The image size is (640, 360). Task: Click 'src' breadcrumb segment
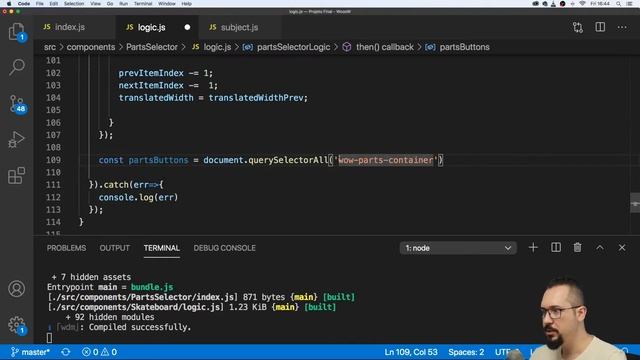[50, 47]
